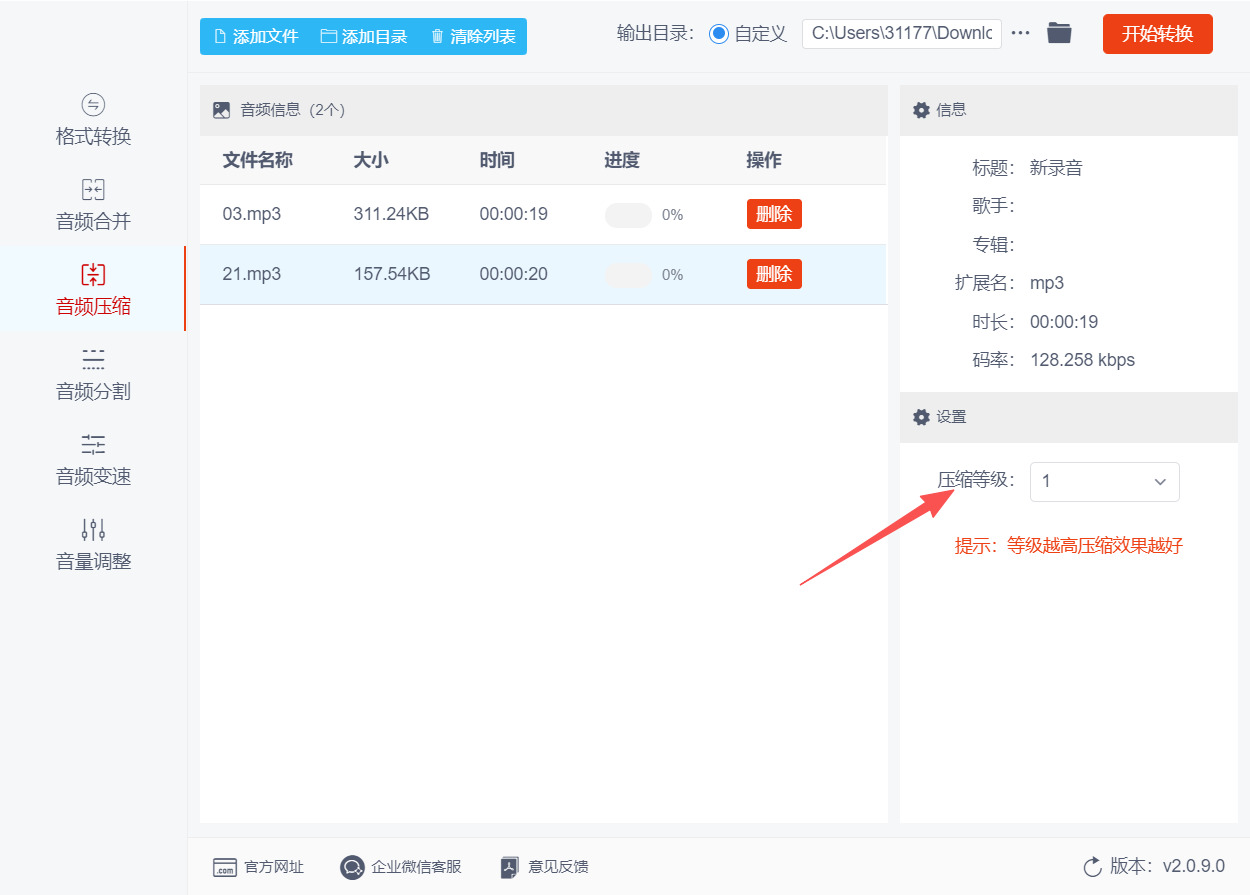This screenshot has width=1250, height=895.
Task: Switch to 格式转换 tab
Action: (x=93, y=120)
